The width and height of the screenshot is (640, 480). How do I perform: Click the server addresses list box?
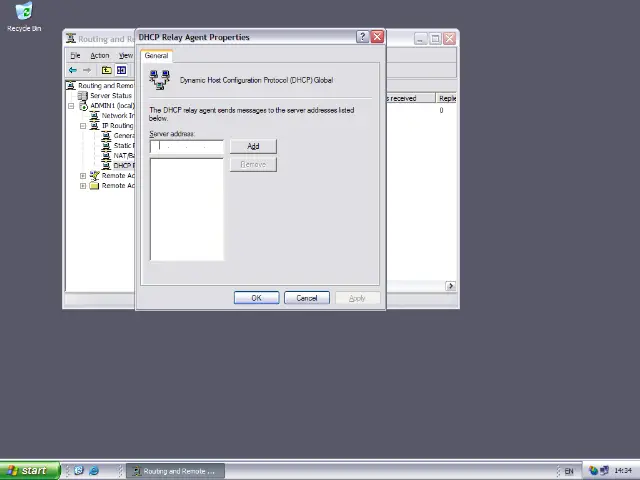click(187, 209)
